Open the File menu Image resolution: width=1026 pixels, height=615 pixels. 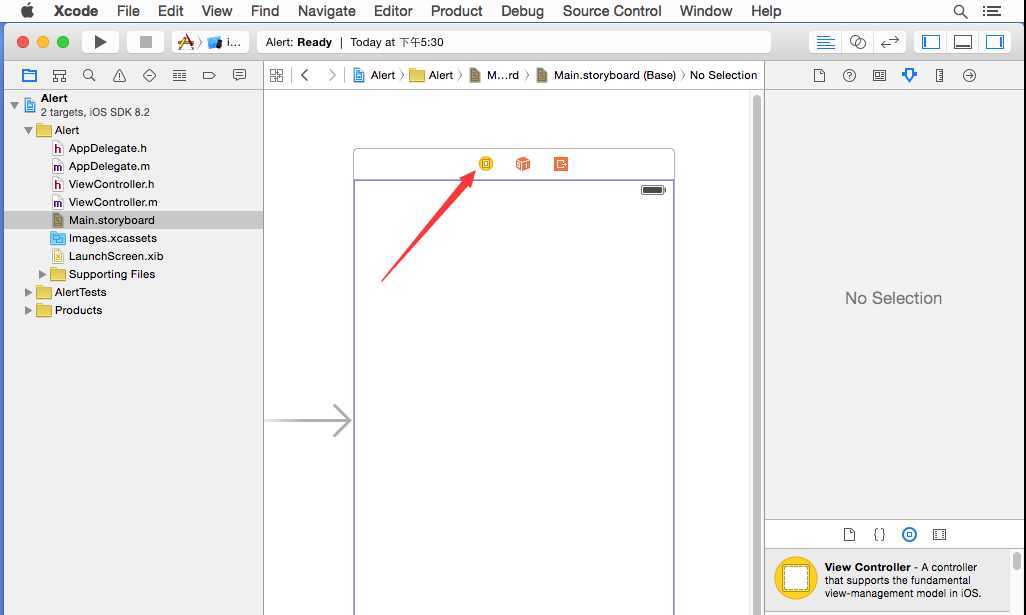pyautogui.click(x=128, y=11)
